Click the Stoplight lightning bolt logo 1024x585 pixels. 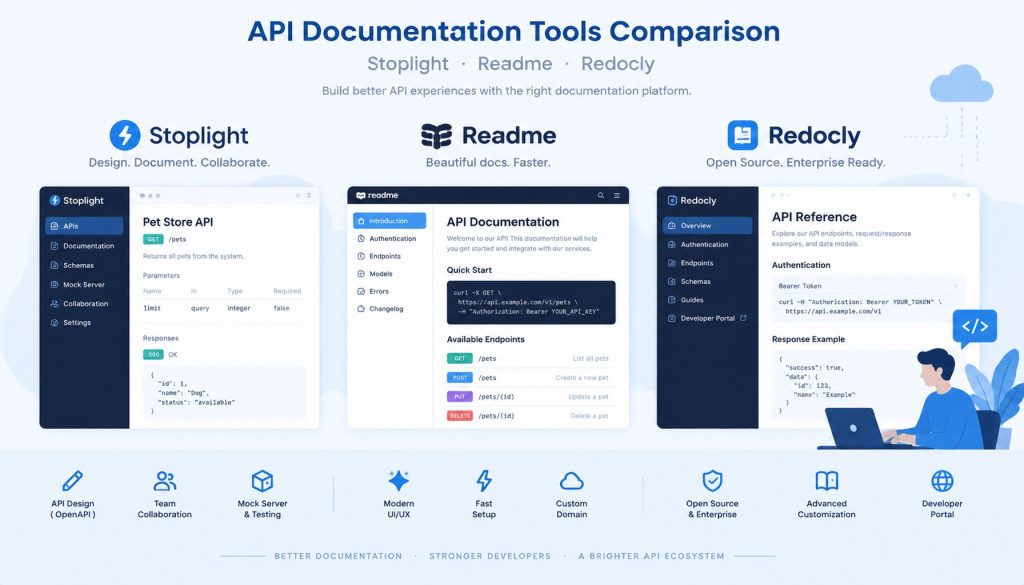point(125,135)
